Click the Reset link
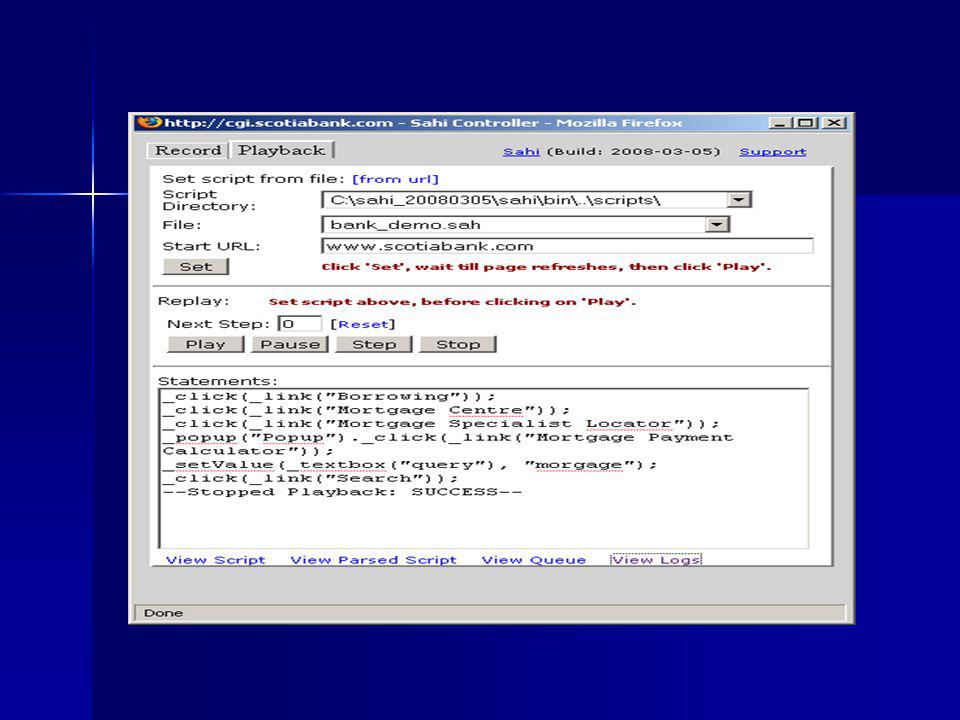This screenshot has height=720, width=960. click(x=363, y=324)
